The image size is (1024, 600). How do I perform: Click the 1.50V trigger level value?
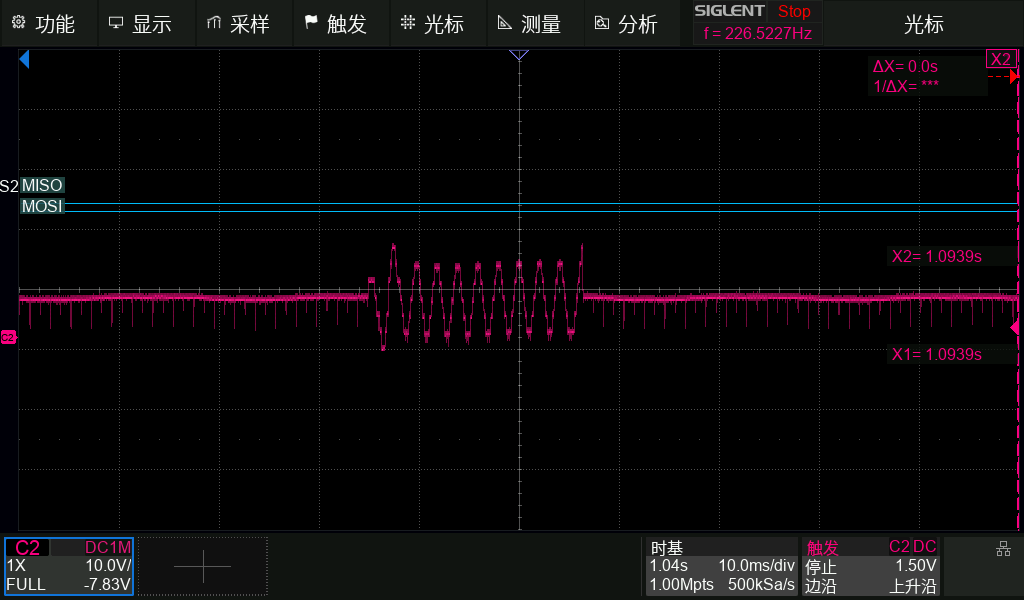coord(916,565)
